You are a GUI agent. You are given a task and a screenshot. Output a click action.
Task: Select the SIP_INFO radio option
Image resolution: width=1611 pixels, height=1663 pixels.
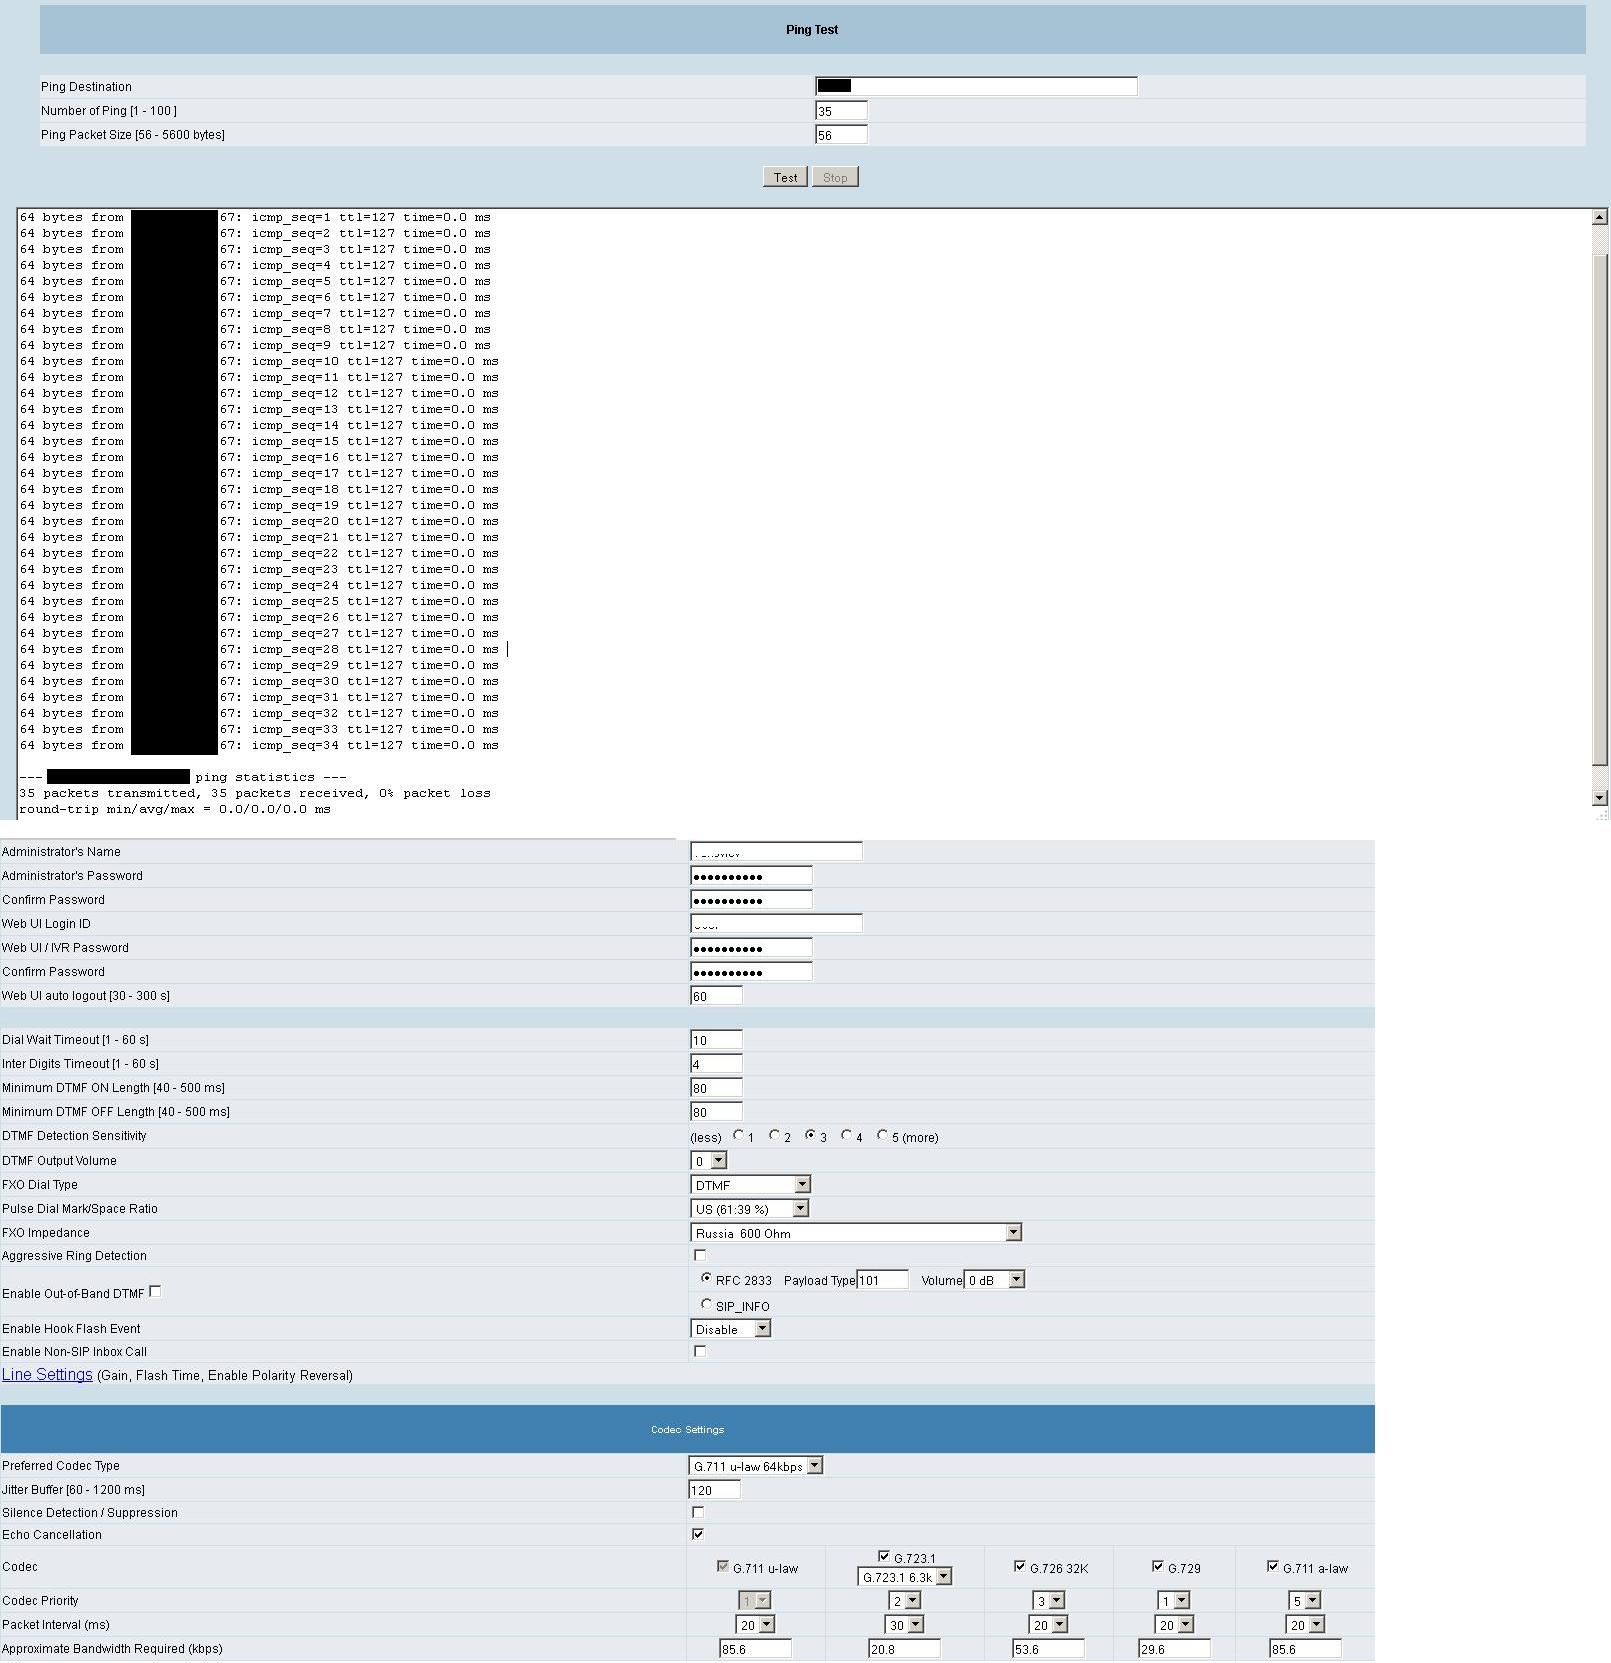point(707,1304)
